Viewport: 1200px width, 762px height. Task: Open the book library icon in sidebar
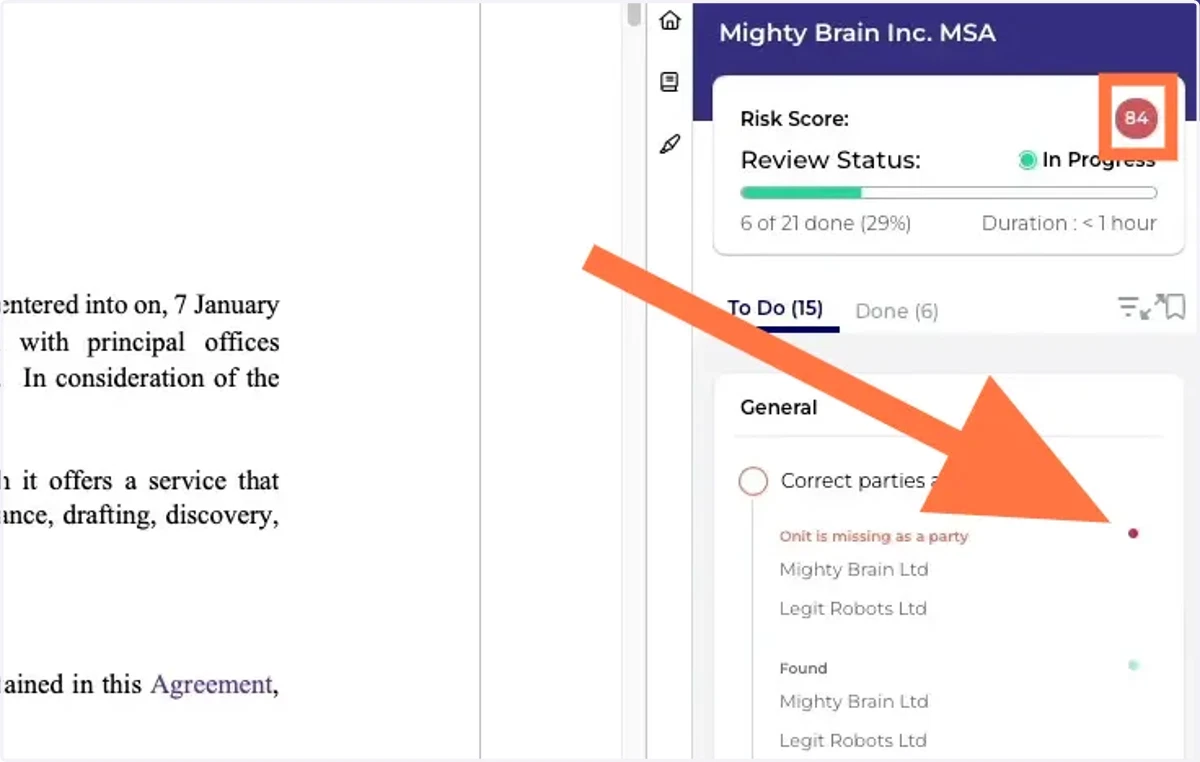point(670,82)
